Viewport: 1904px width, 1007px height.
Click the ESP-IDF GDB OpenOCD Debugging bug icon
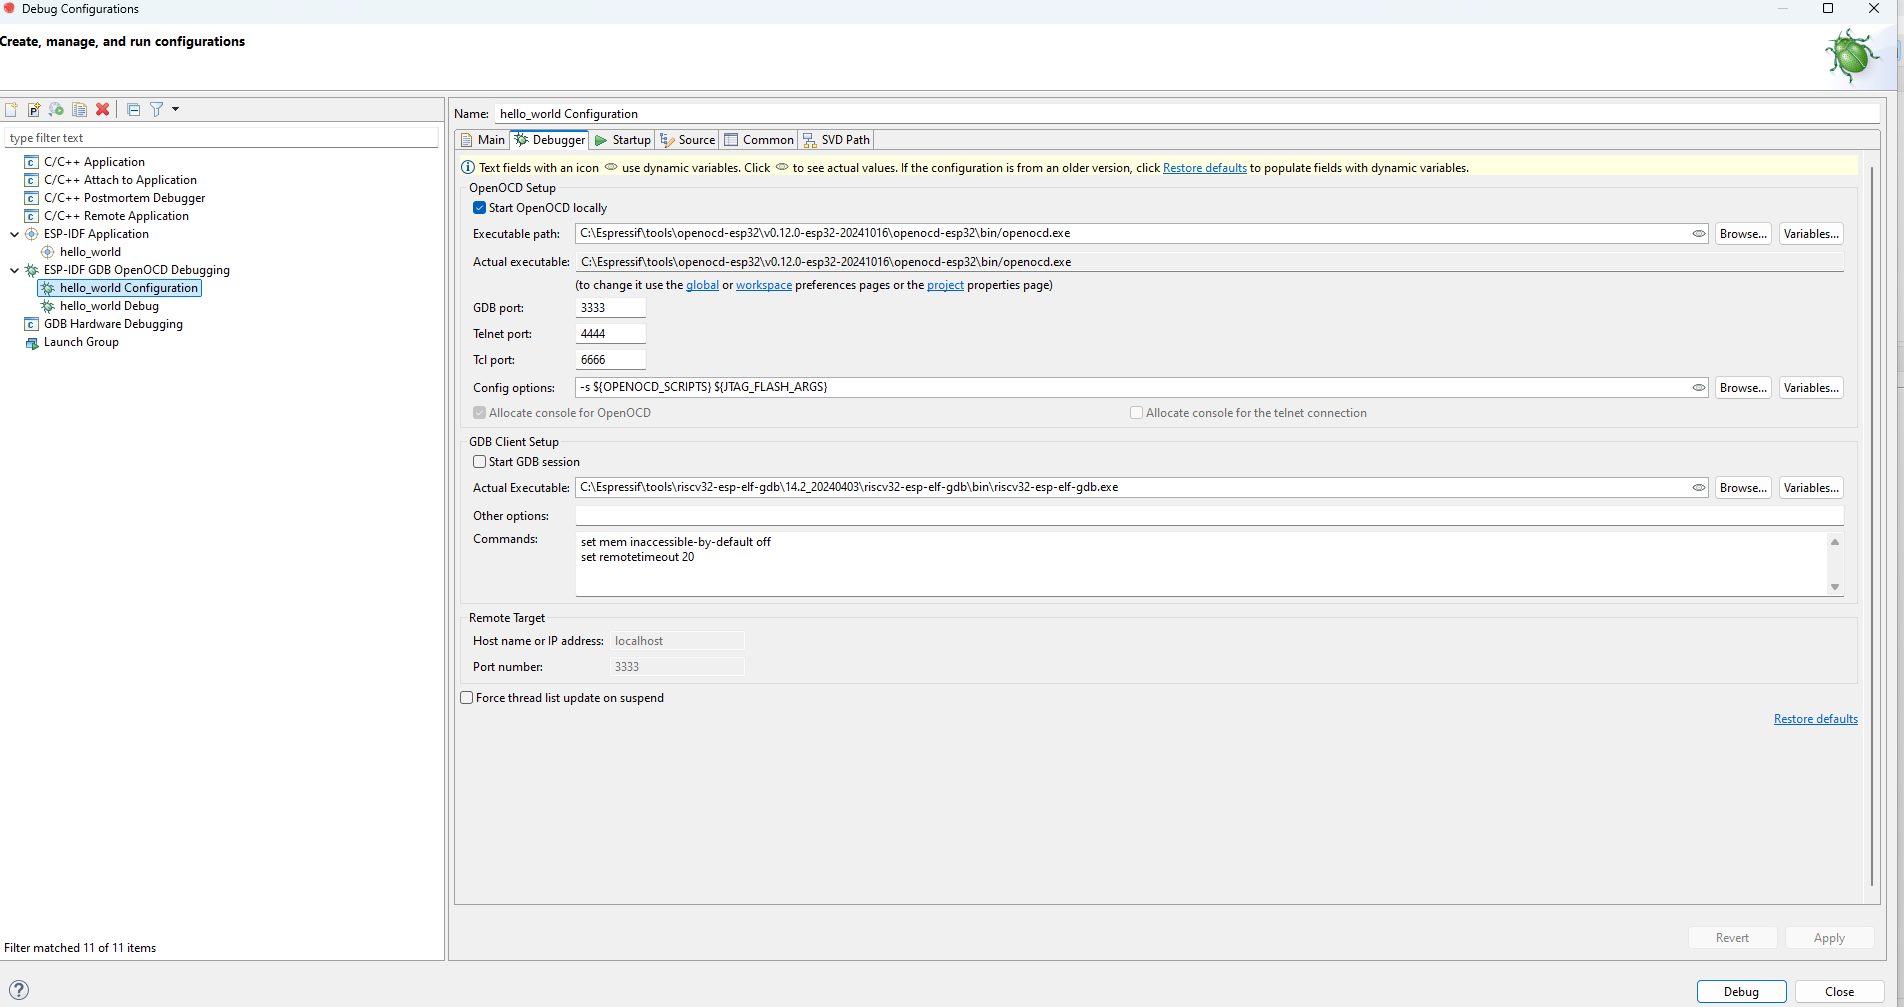click(31, 270)
